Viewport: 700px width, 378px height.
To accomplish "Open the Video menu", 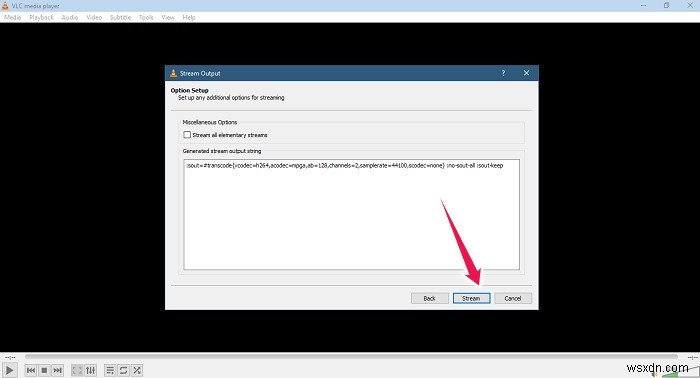I will tap(94, 17).
